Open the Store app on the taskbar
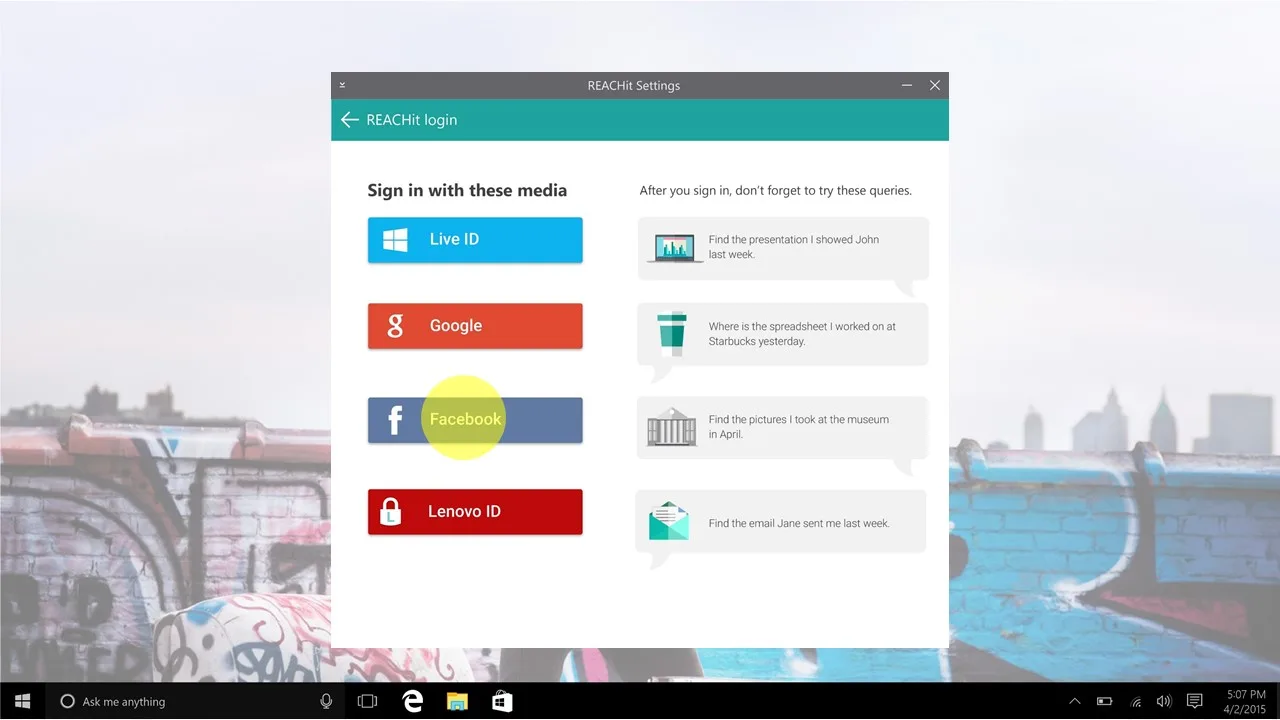The image size is (1280, 720). coord(502,701)
